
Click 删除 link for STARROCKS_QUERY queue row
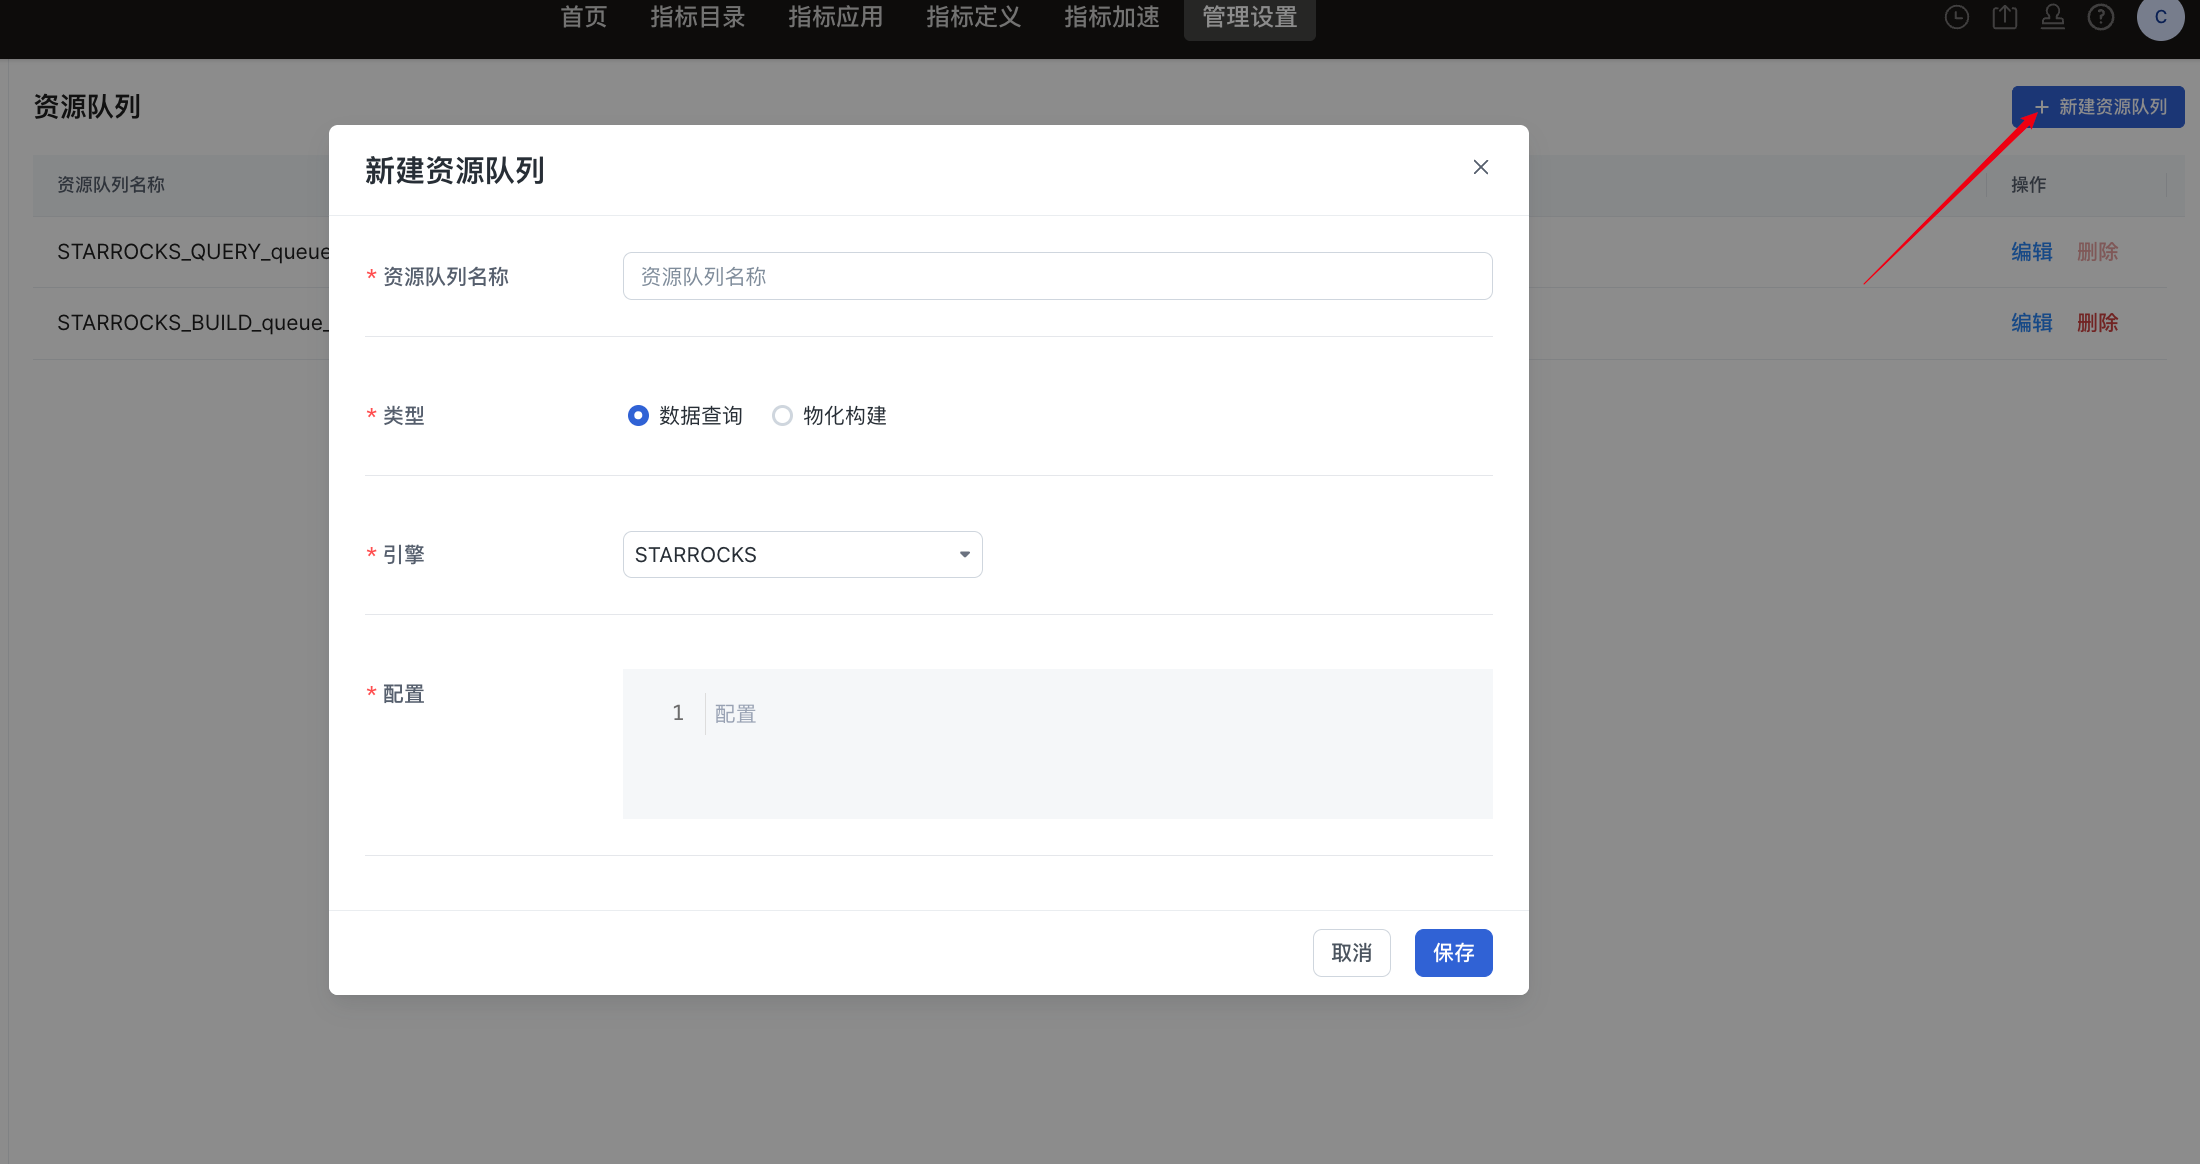pos(2097,251)
